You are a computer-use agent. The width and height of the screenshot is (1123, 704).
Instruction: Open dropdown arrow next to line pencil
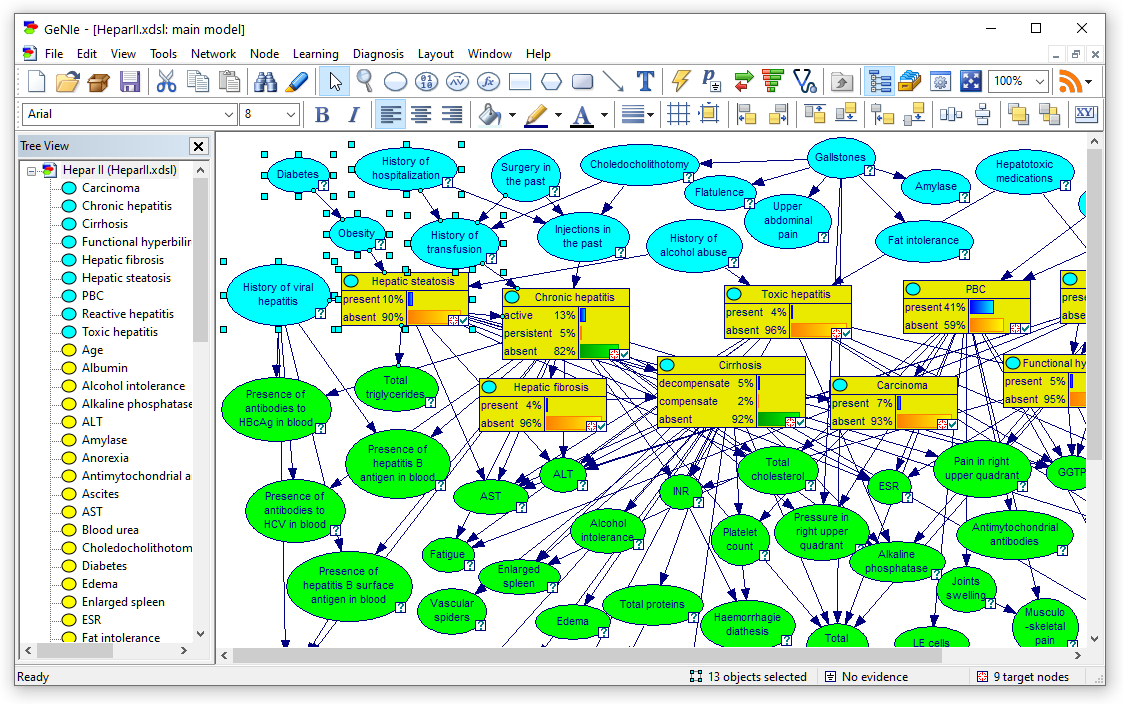pyautogui.click(x=558, y=115)
